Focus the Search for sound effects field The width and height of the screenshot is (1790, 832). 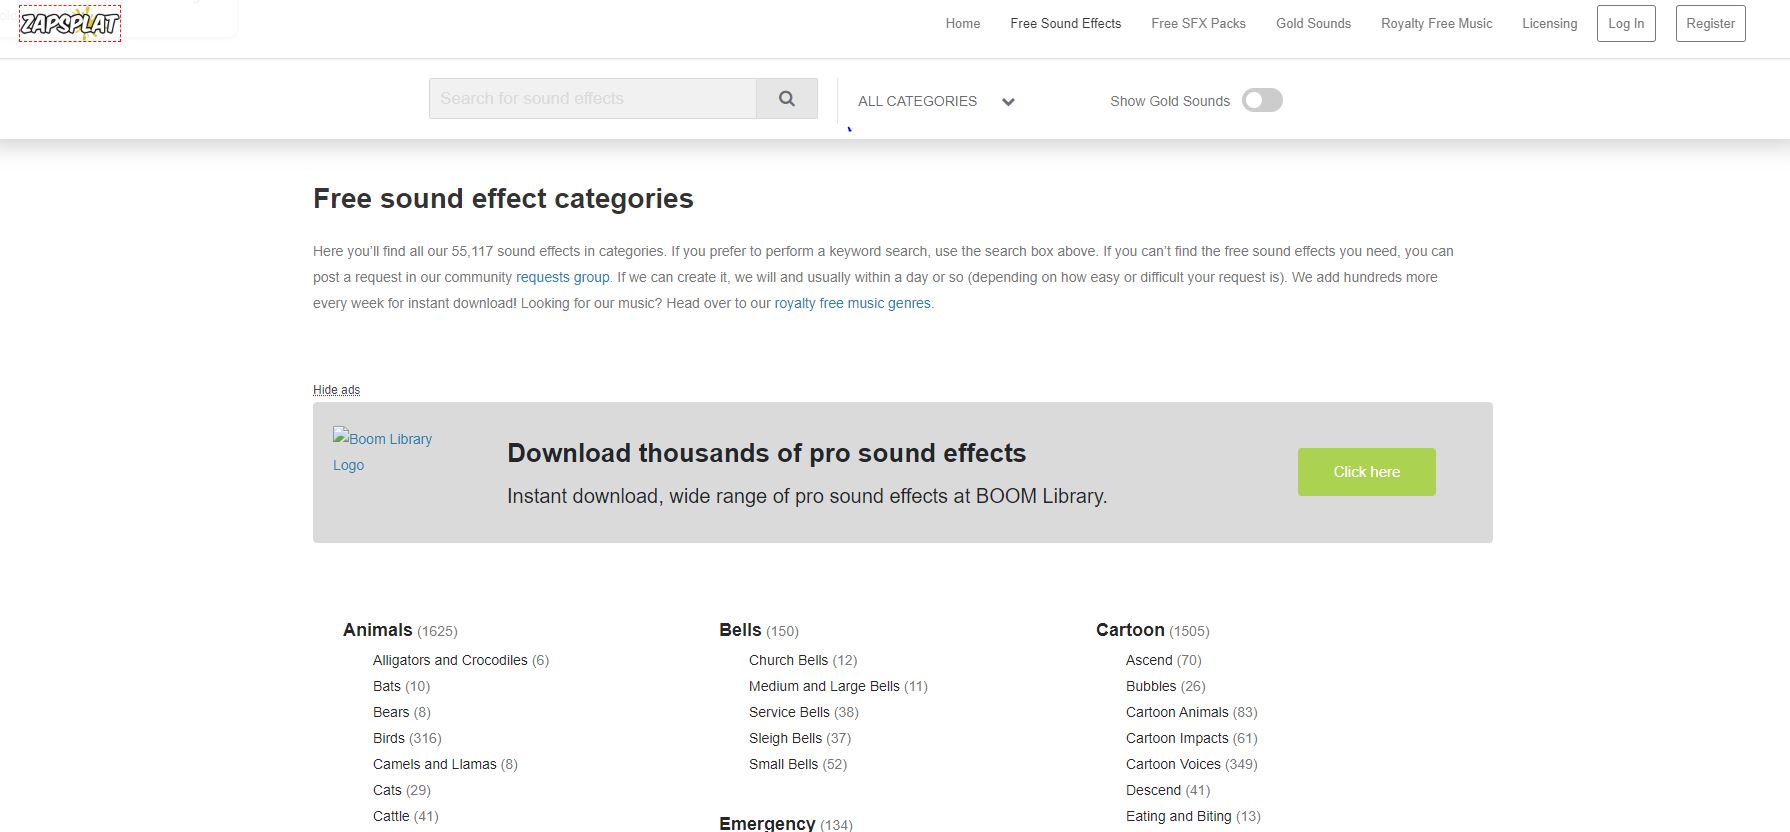click(593, 99)
